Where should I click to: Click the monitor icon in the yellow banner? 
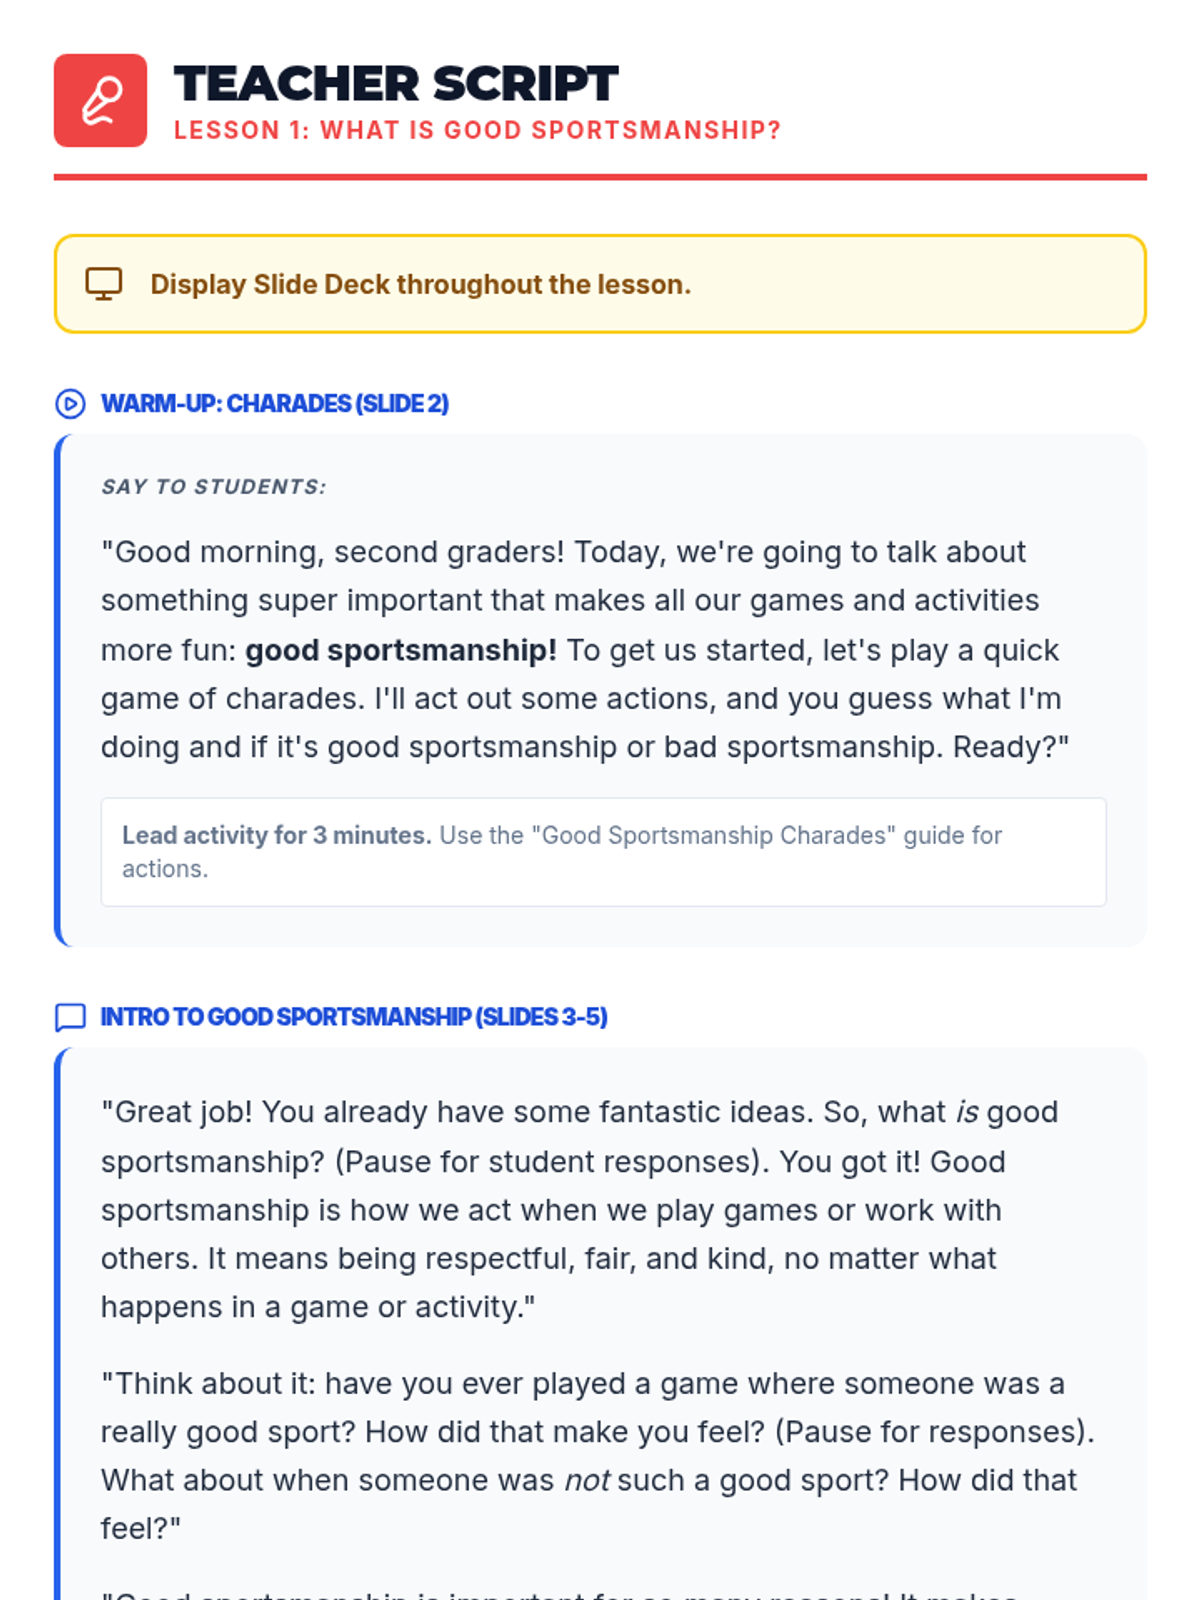(x=104, y=284)
